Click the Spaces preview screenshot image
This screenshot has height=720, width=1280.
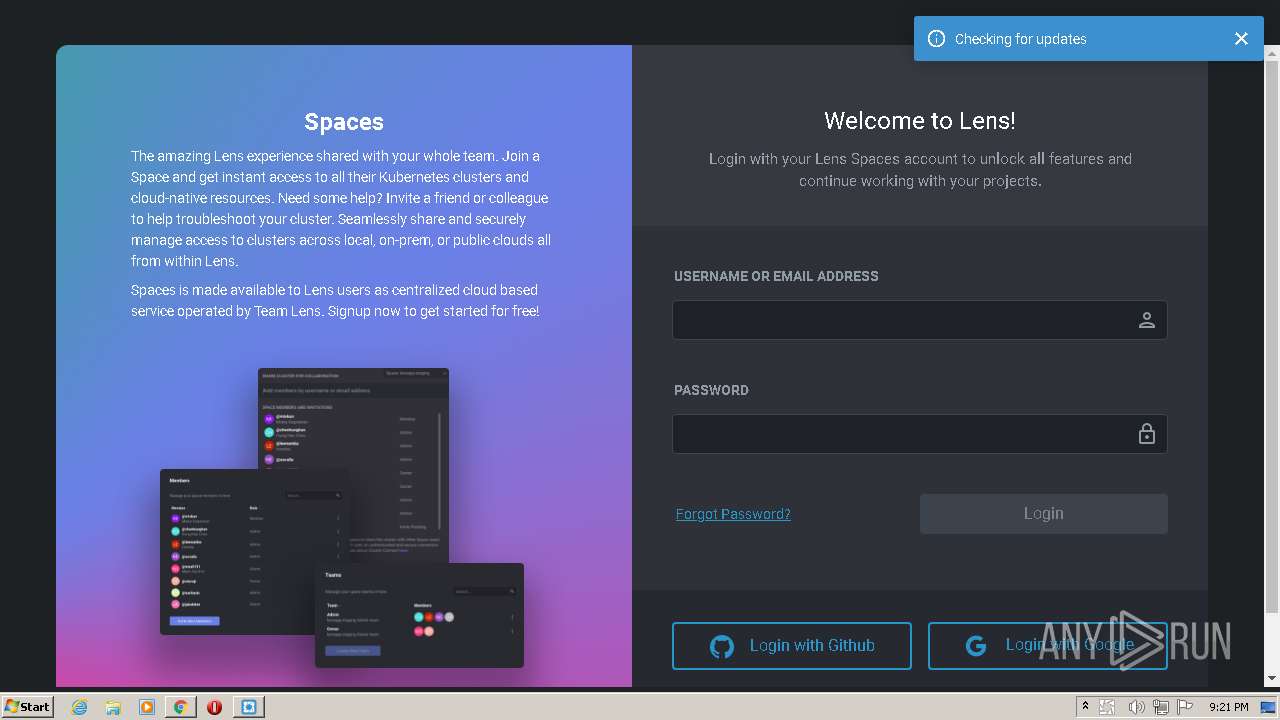click(x=342, y=518)
